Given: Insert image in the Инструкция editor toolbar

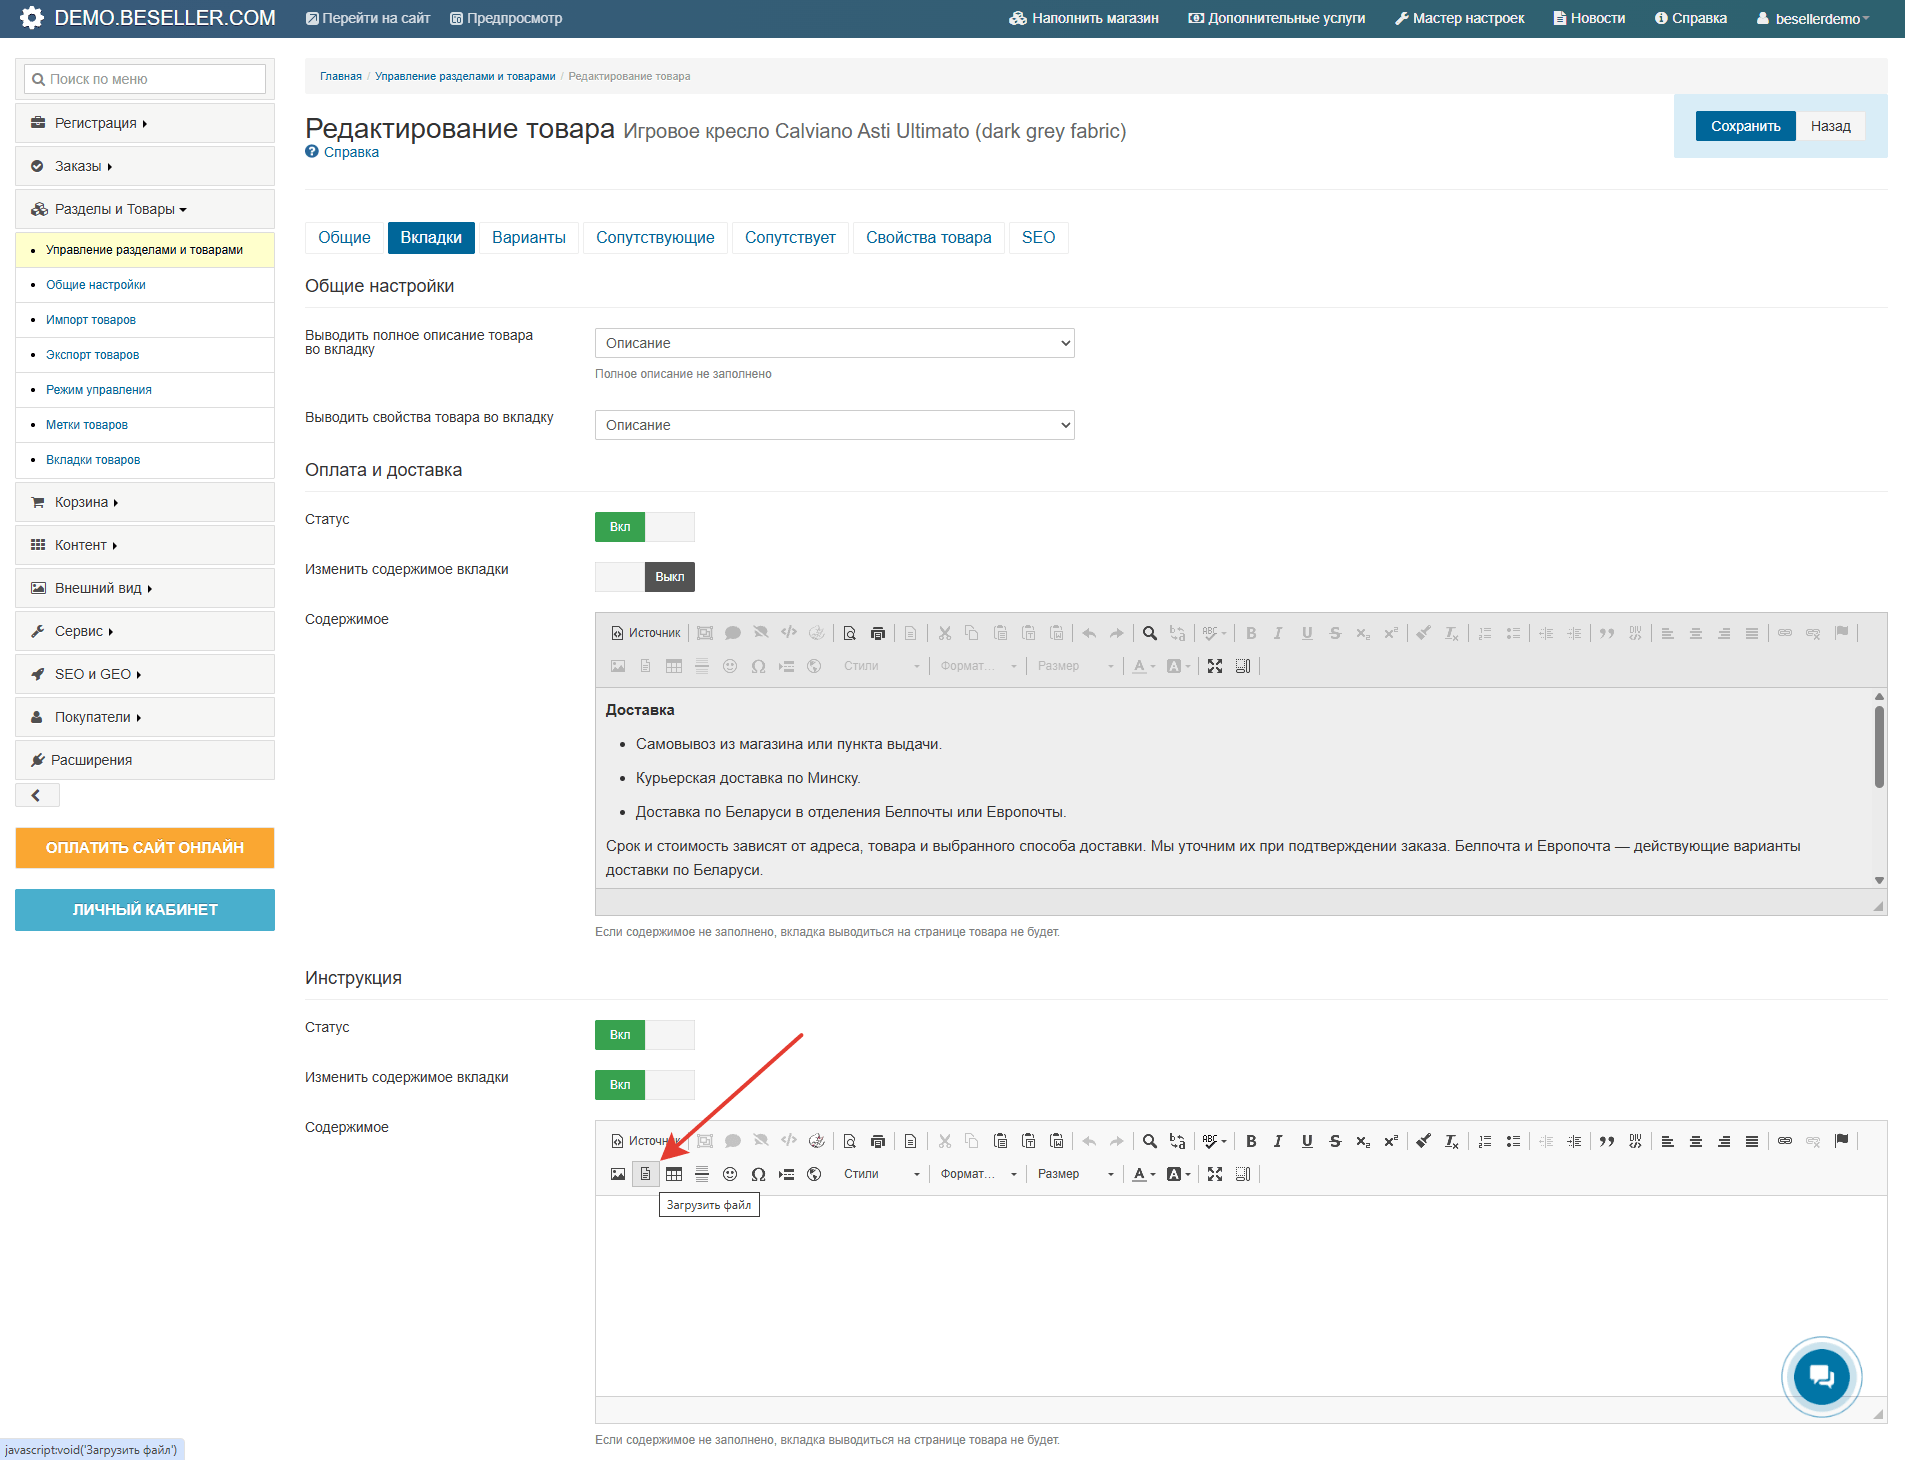Looking at the screenshot, I should 618,1174.
